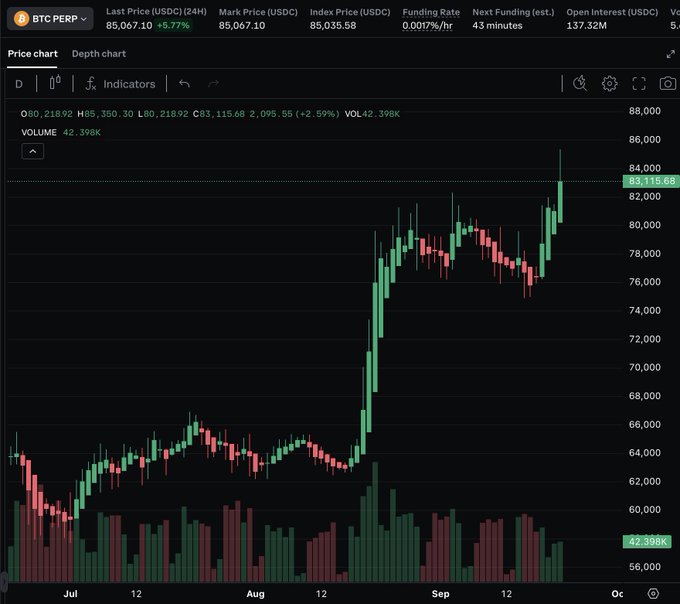Click the Next Funding 43 minutes value
The image size is (680, 604).
click(497, 26)
